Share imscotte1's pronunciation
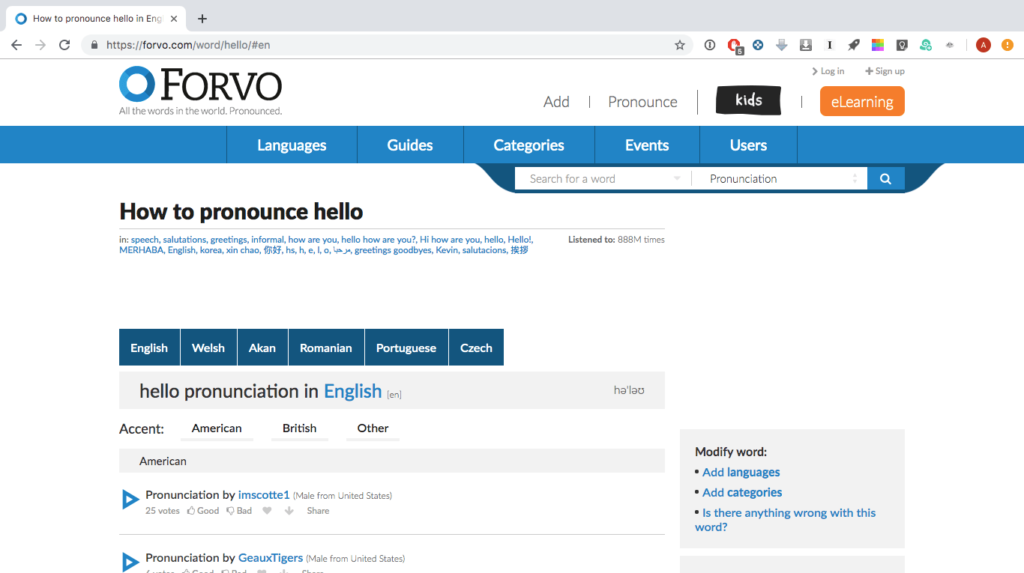Image resolution: width=1024 pixels, height=573 pixels. 318,511
